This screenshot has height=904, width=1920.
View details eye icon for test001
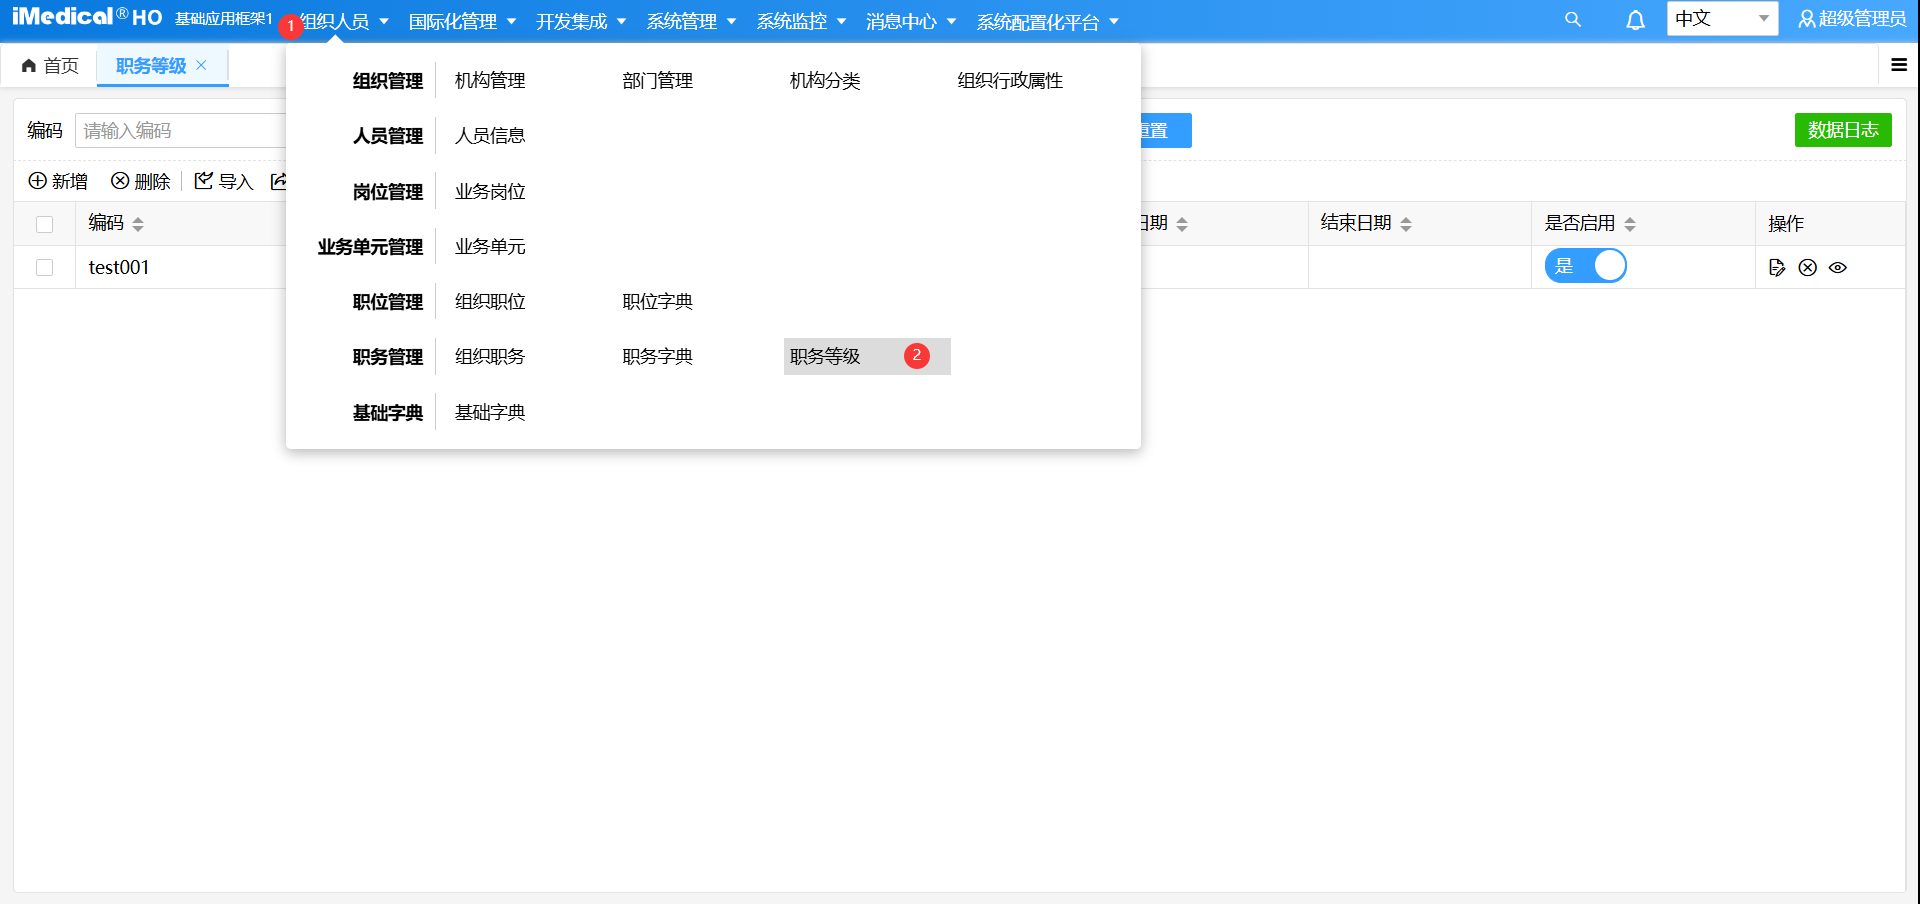[1838, 267]
